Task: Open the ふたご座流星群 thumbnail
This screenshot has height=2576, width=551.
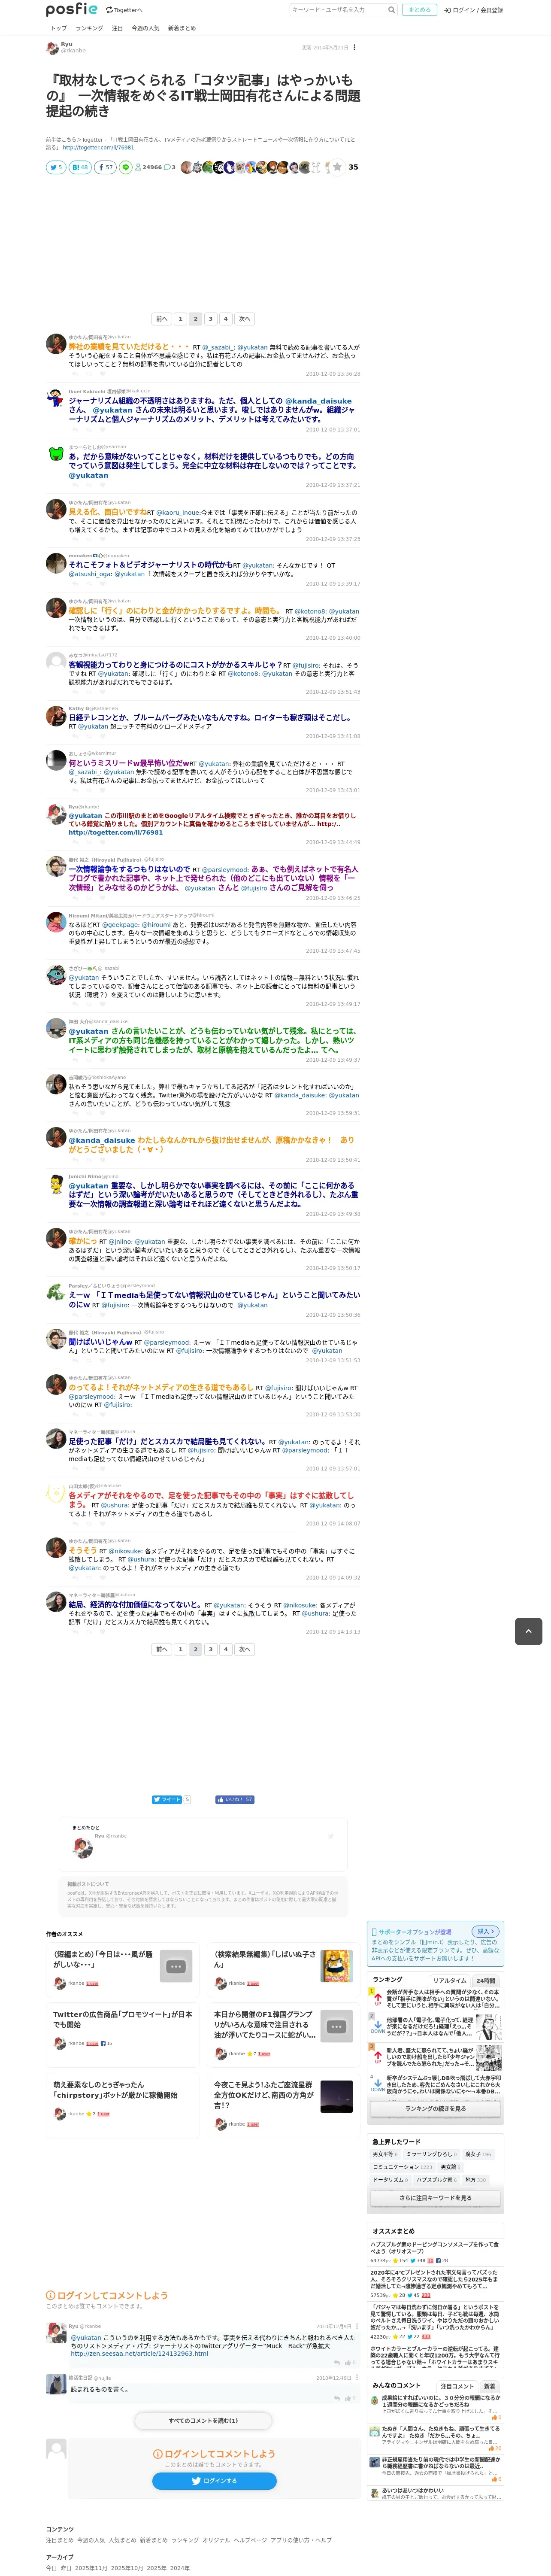Action: (336, 2097)
